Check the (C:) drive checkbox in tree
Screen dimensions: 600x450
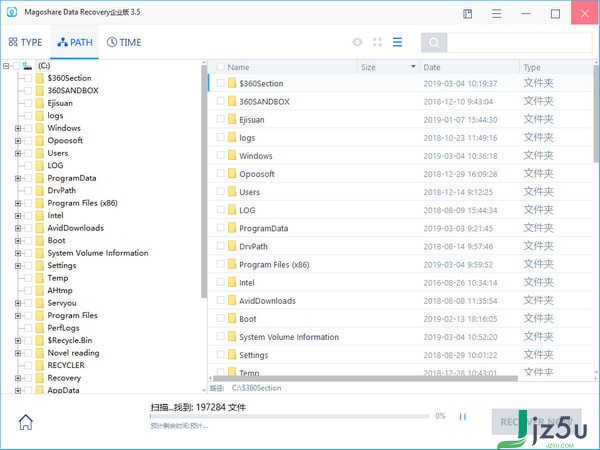pos(16,66)
